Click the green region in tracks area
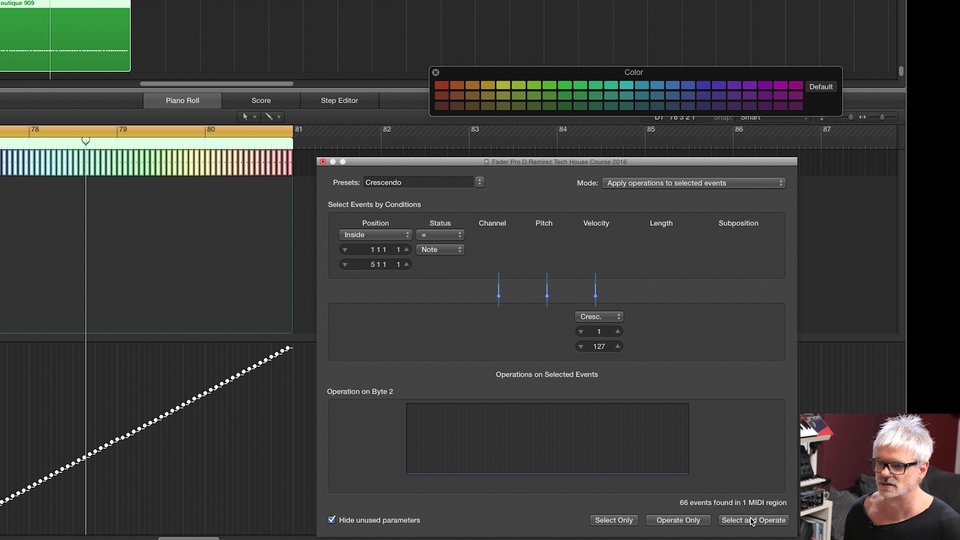Screen dimensions: 960x540 click(x=65, y=36)
